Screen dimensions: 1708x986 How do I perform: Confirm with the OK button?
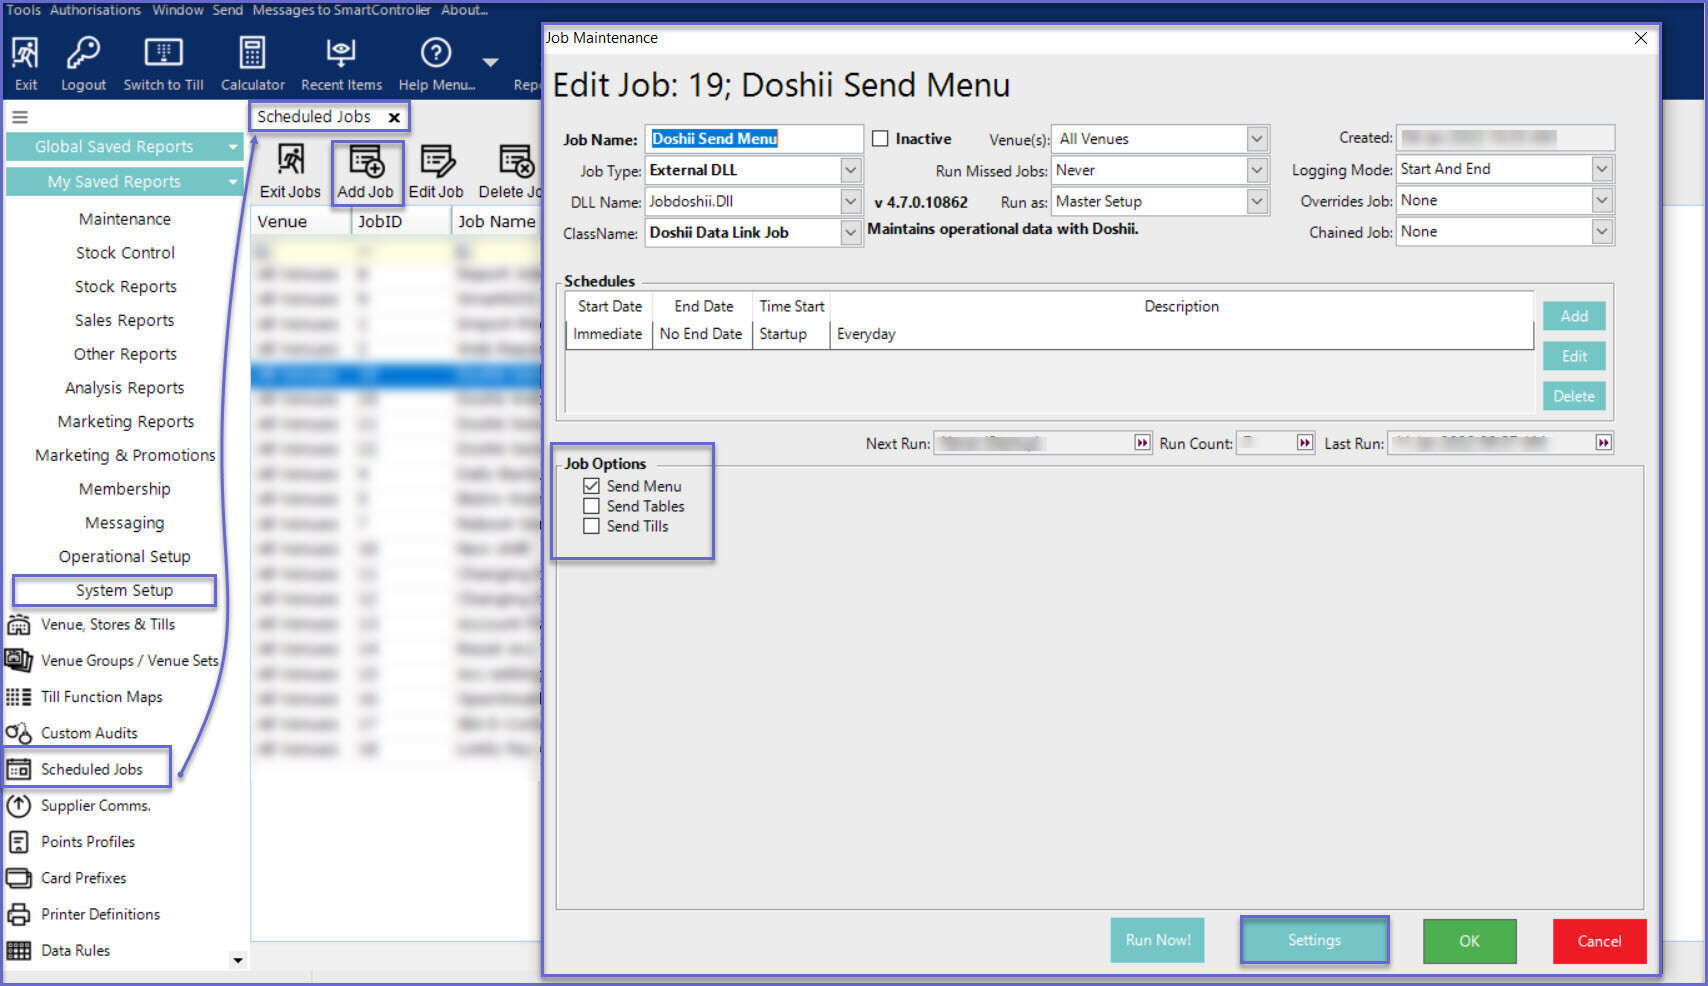(1469, 941)
